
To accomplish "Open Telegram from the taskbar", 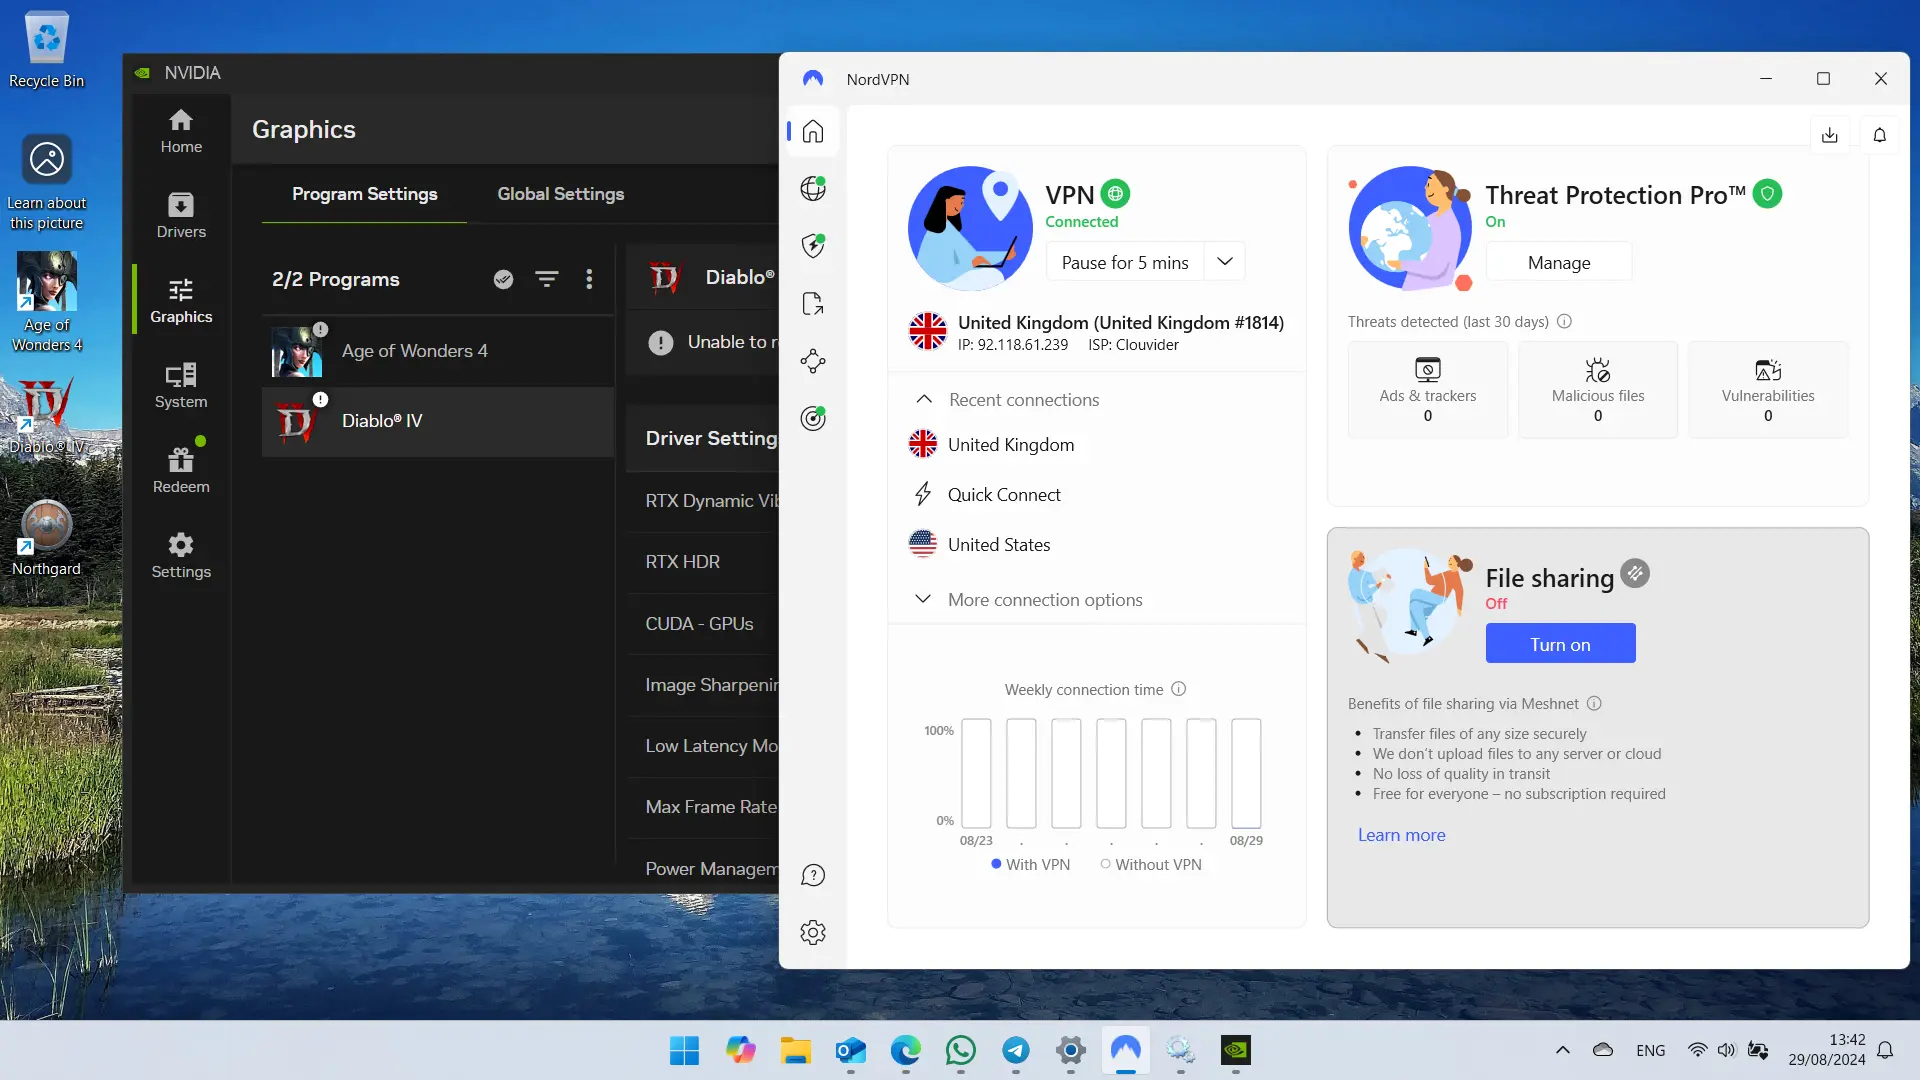I will (x=1016, y=1050).
